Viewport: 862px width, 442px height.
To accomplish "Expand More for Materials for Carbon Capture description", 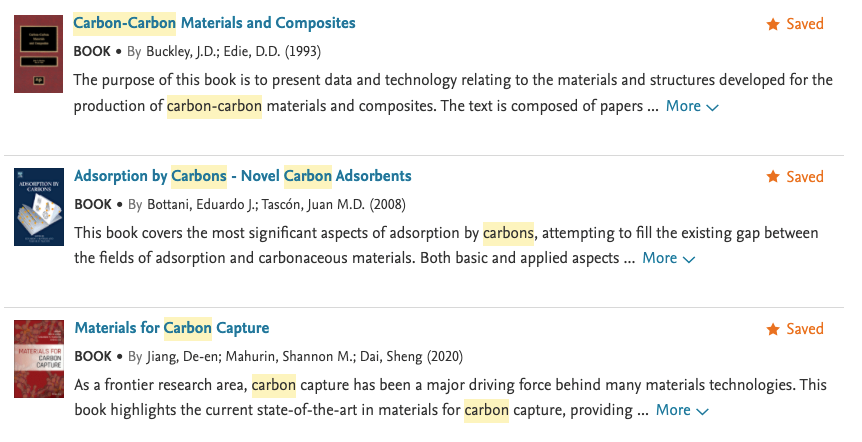I will coord(673,410).
